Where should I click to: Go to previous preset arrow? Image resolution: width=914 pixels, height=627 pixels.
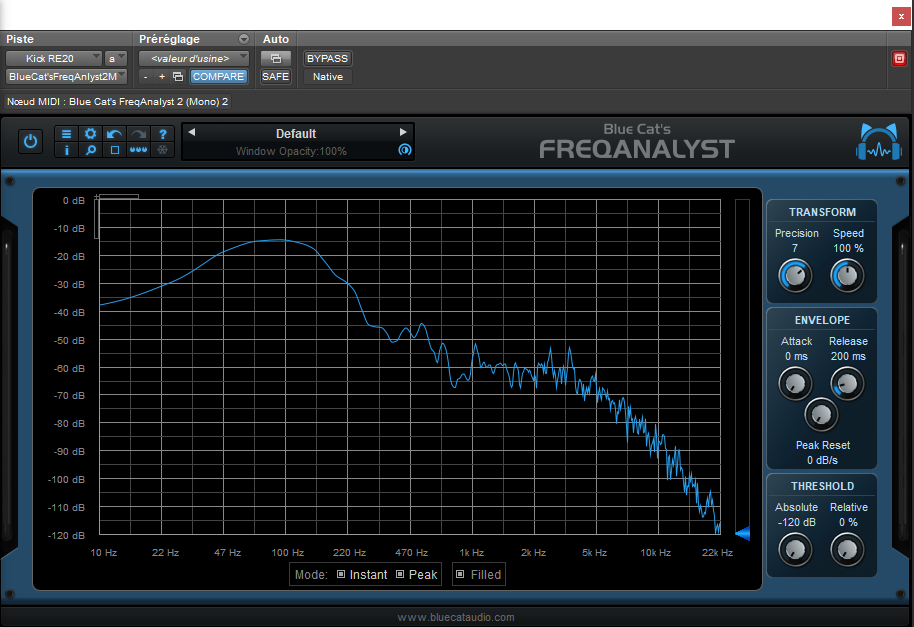pyautogui.click(x=192, y=132)
